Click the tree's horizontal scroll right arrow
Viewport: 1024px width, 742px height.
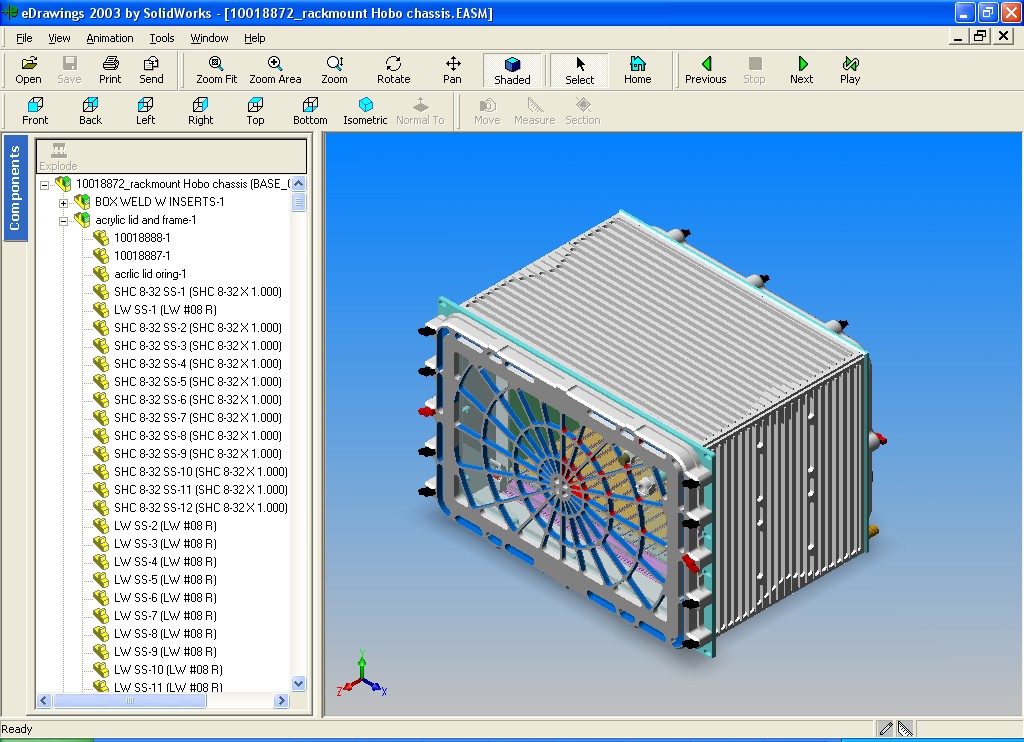point(281,700)
